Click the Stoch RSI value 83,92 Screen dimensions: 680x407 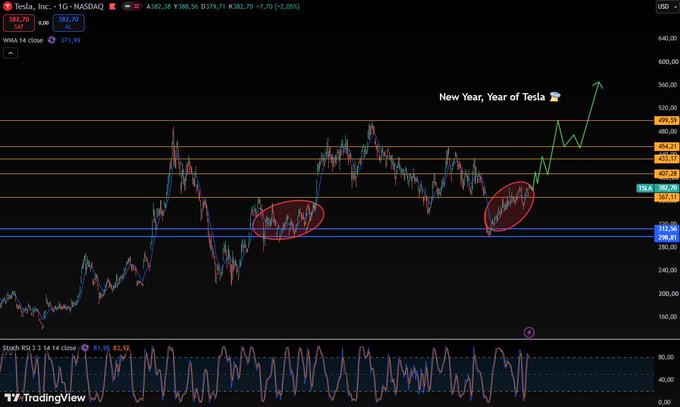pyautogui.click(x=121, y=348)
